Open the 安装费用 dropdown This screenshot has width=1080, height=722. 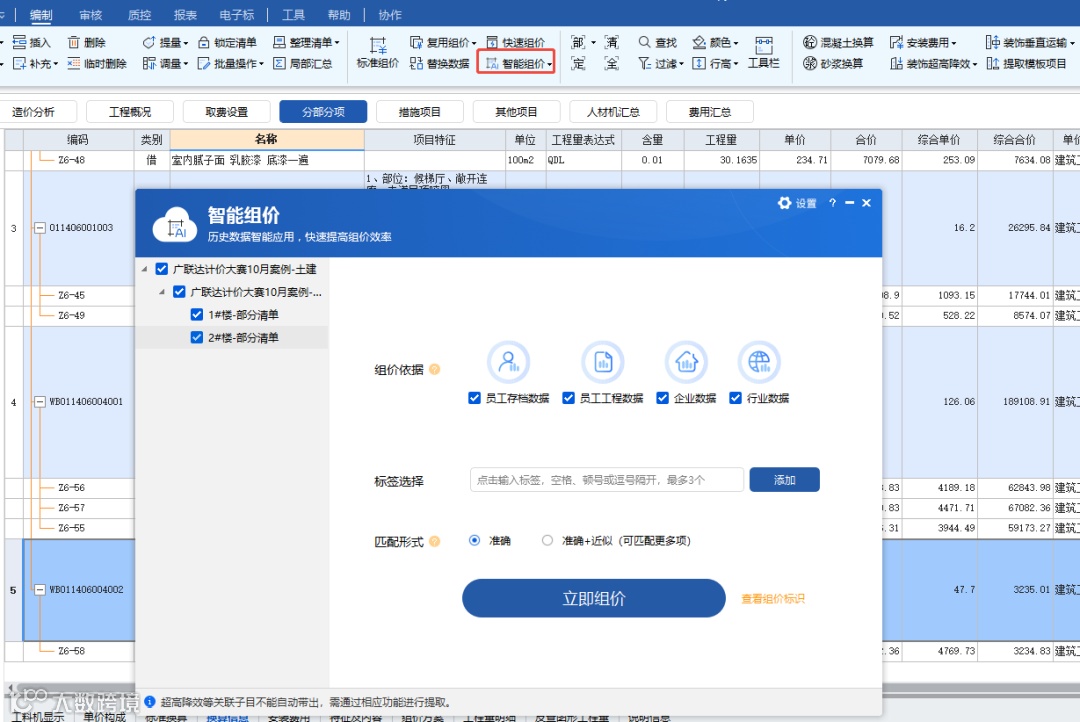click(x=954, y=43)
